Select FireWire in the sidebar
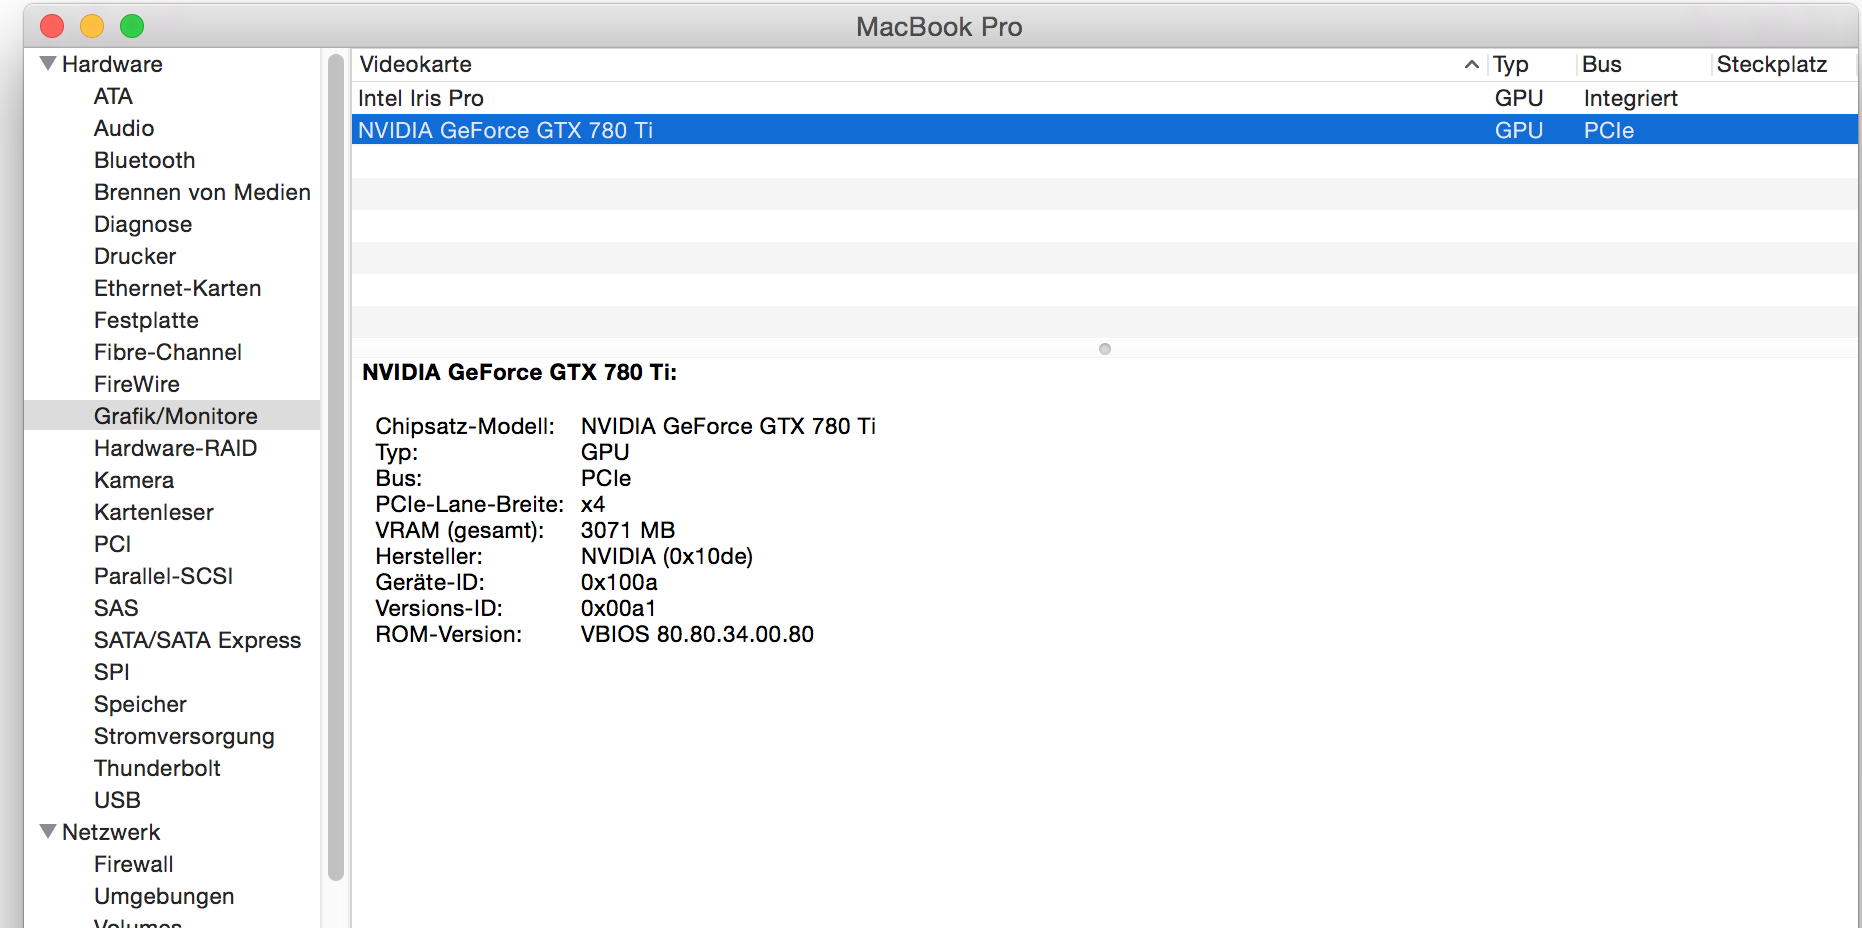The height and width of the screenshot is (928, 1862). click(137, 384)
